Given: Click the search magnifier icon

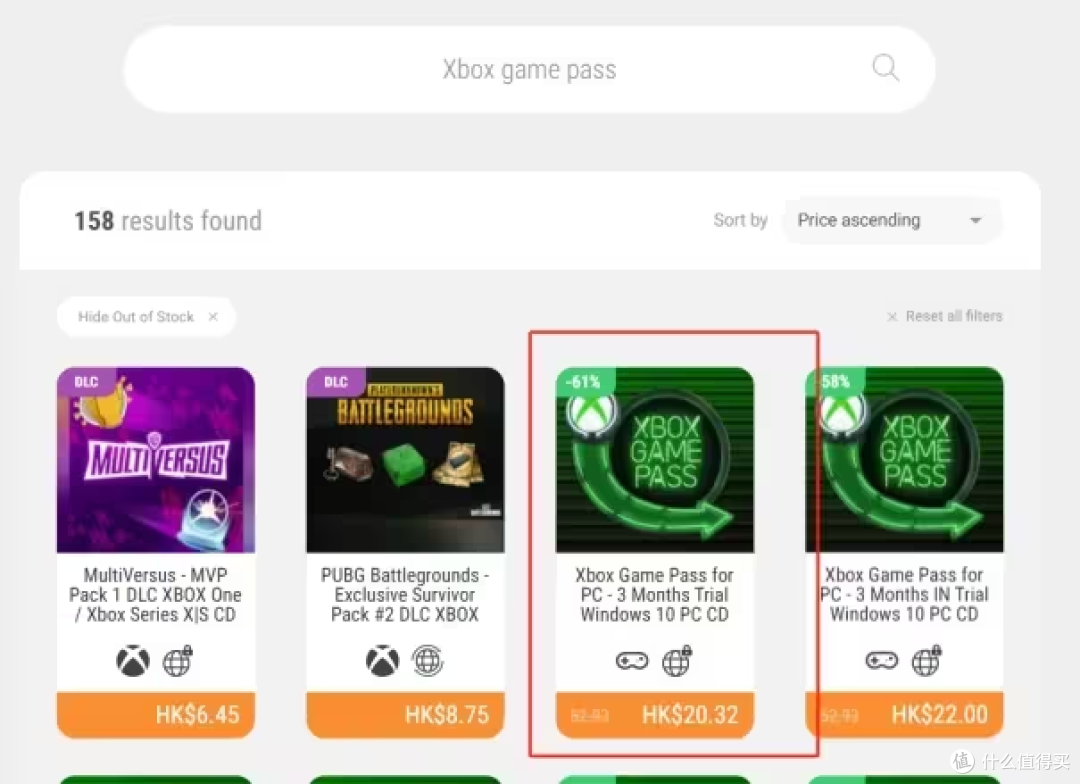Looking at the screenshot, I should tap(884, 67).
